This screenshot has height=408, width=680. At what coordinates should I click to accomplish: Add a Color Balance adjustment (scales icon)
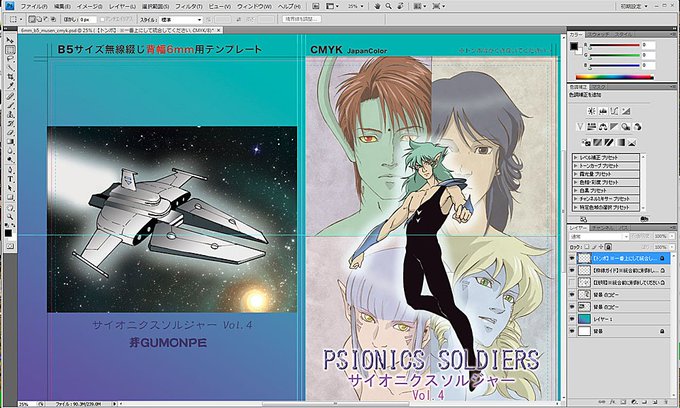pyautogui.click(x=603, y=127)
